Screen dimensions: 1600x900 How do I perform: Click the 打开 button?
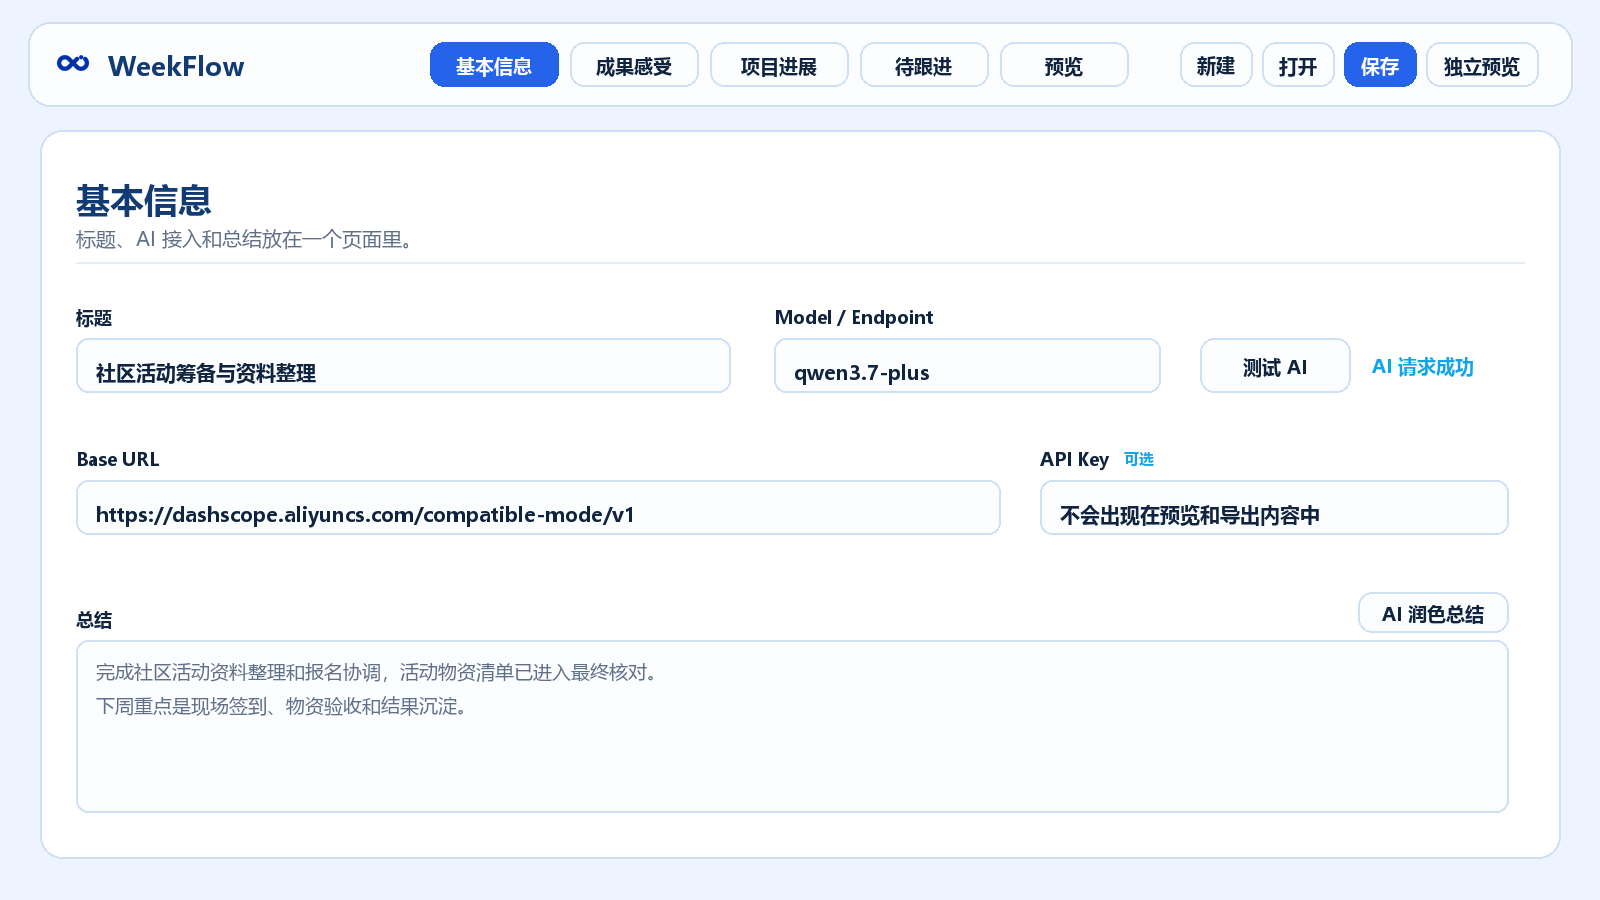click(1298, 65)
